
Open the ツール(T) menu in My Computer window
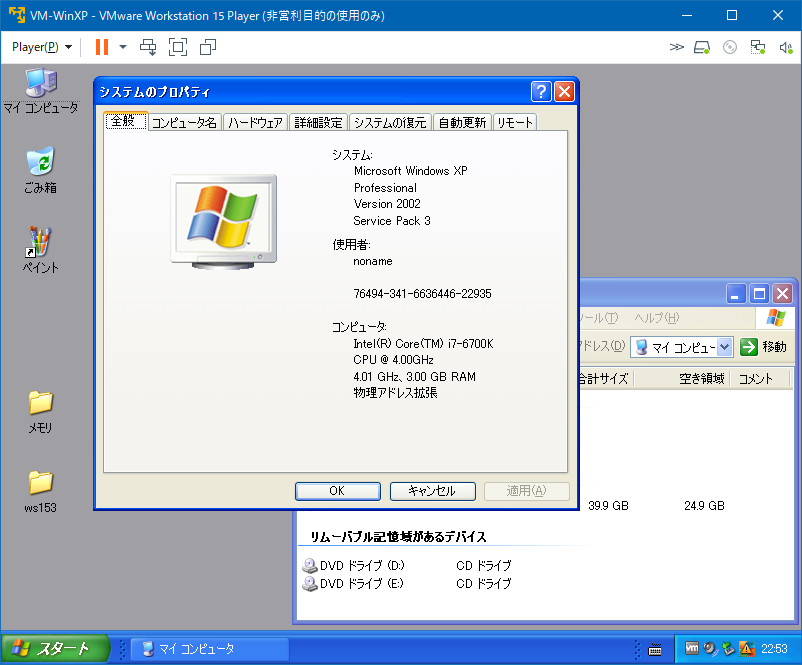[x=598, y=318]
